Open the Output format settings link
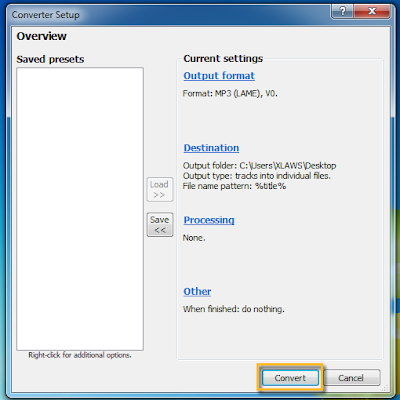This screenshot has width=400, height=400. point(219,76)
